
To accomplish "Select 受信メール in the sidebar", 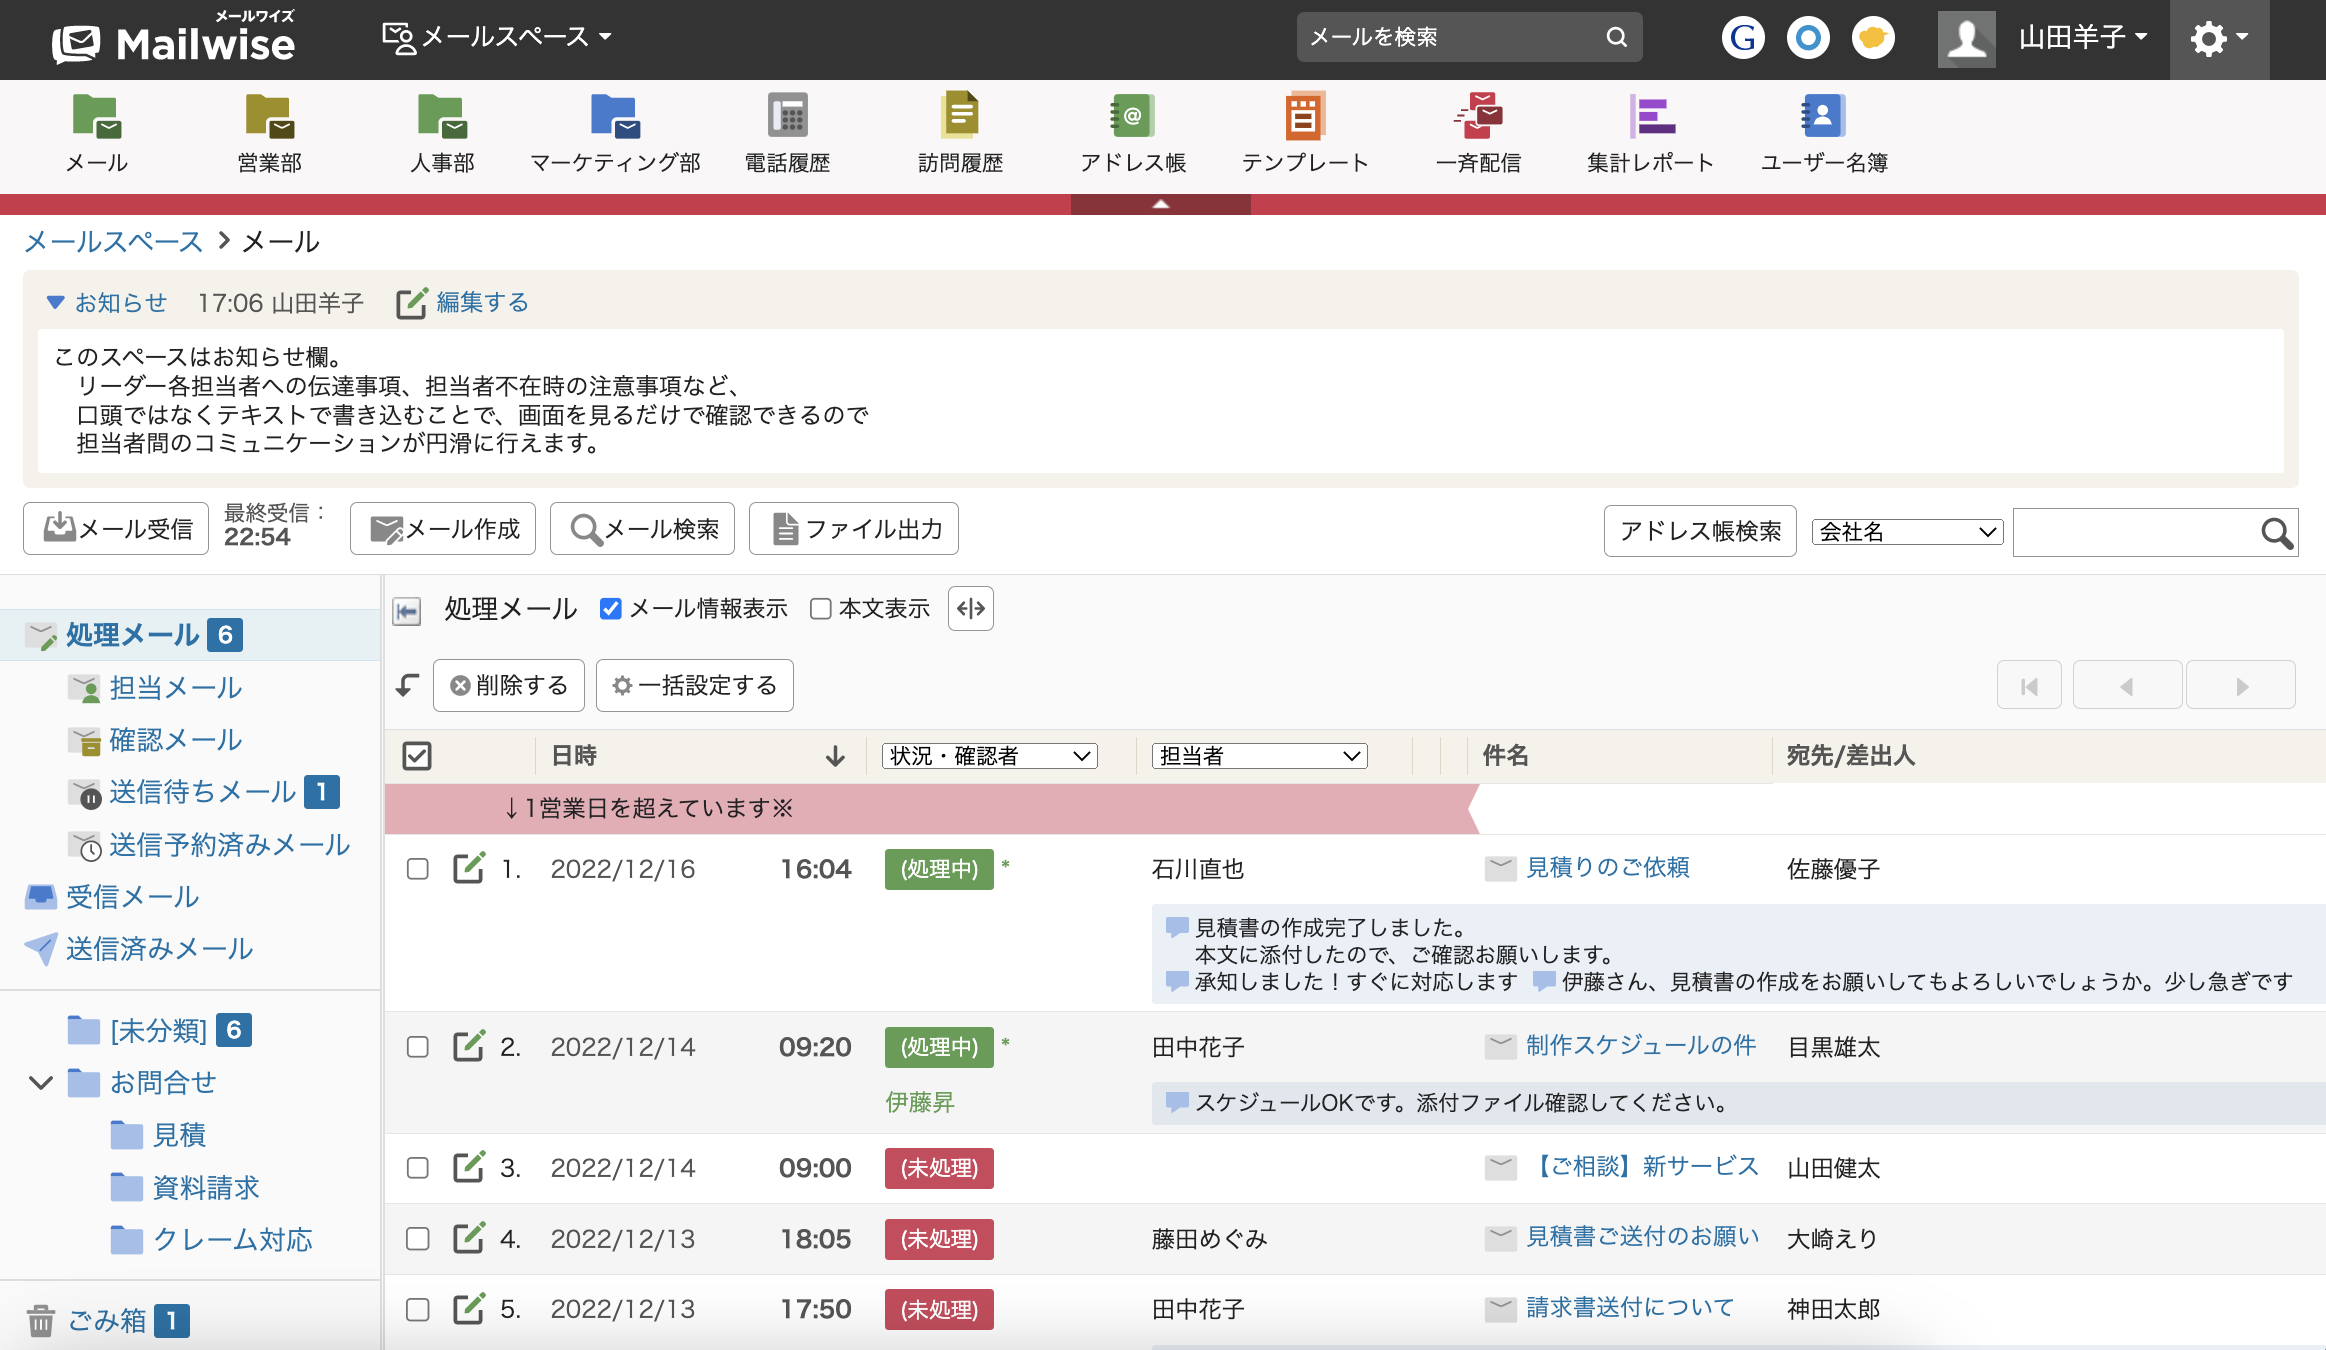I will 132,897.
